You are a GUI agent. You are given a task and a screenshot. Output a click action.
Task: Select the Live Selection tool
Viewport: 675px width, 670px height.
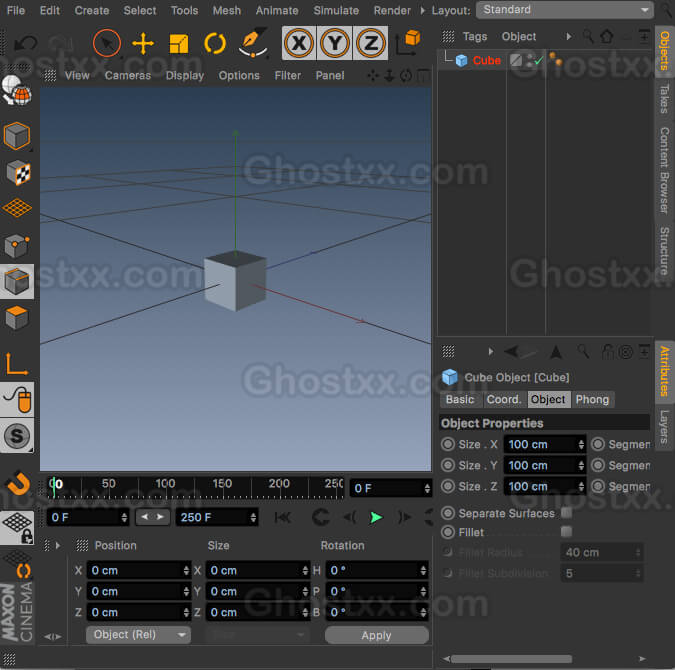point(106,43)
